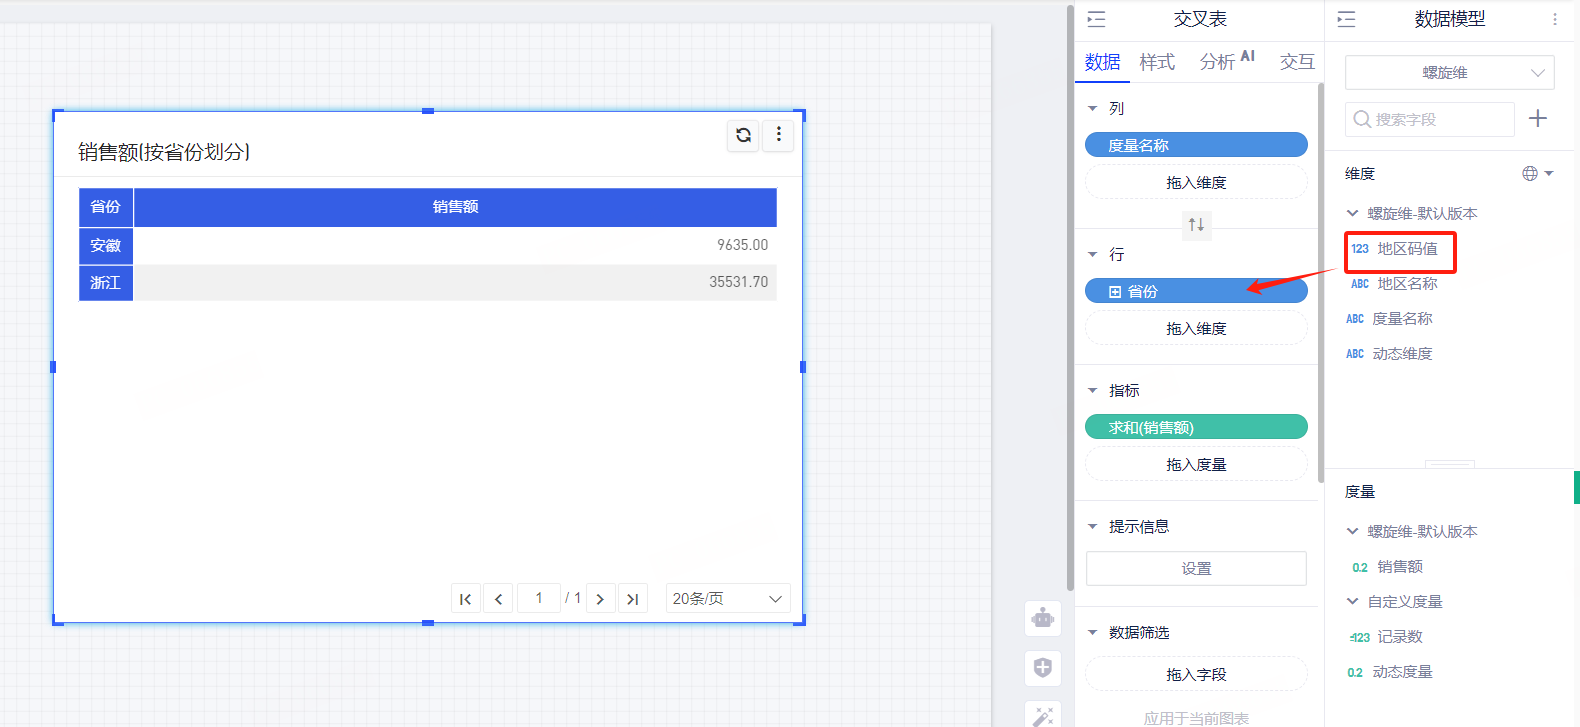
Task: Open the 螺旋维 data model dropdown
Action: (1449, 73)
